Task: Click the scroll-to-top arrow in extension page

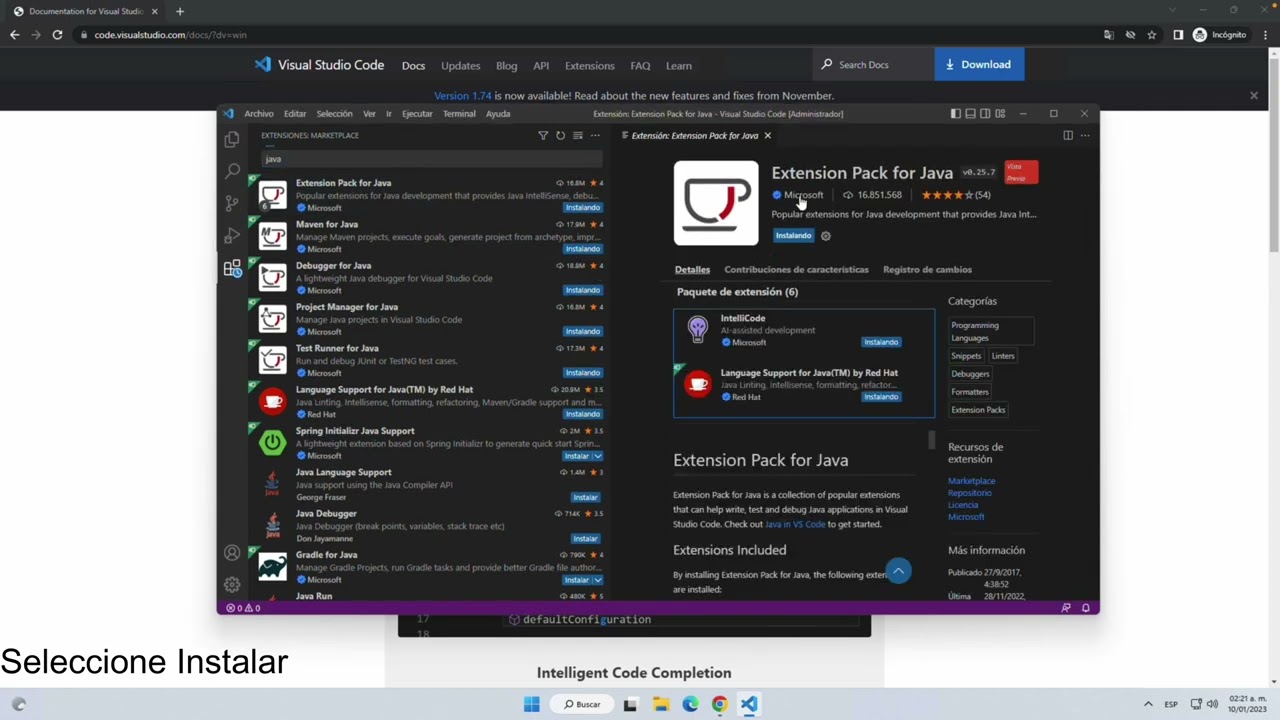Action: point(898,571)
